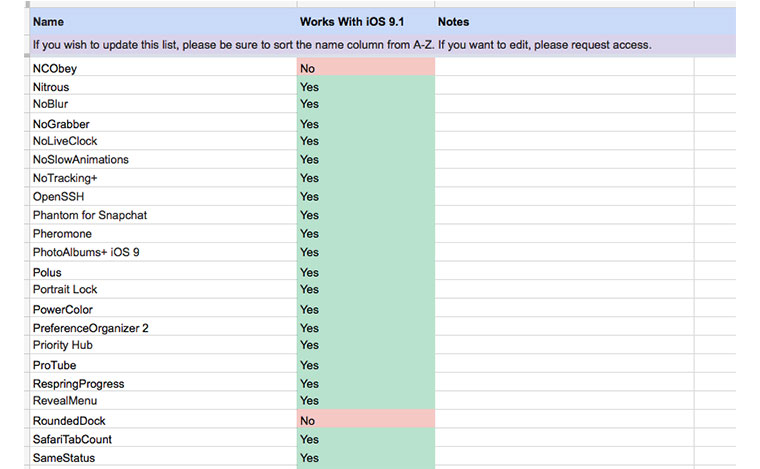Screen dimensions: 760x469
Task: Click the Yes cell for SafariTabCount
Action: pos(366,438)
